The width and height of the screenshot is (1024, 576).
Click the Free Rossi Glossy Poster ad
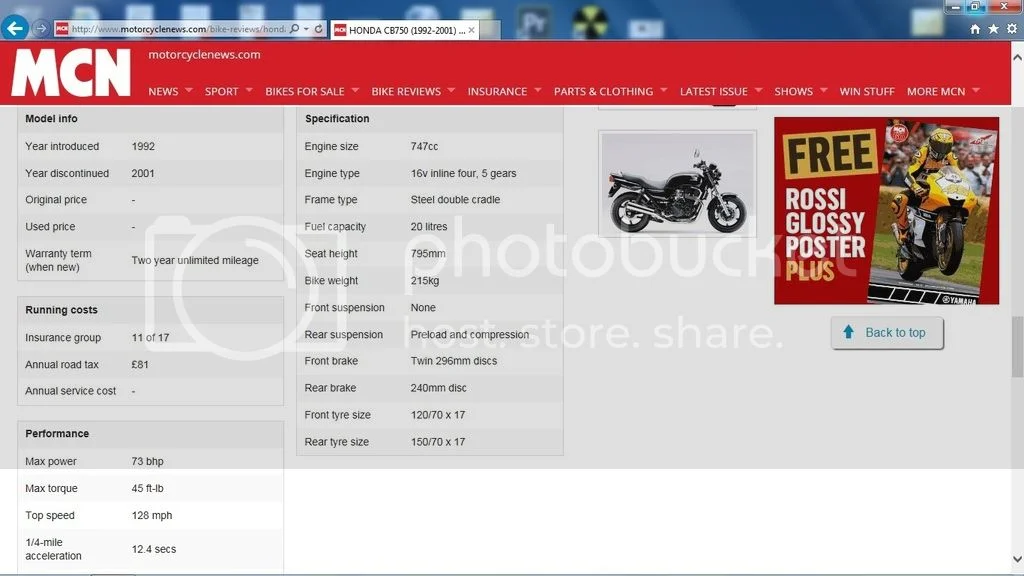pyautogui.click(x=886, y=211)
